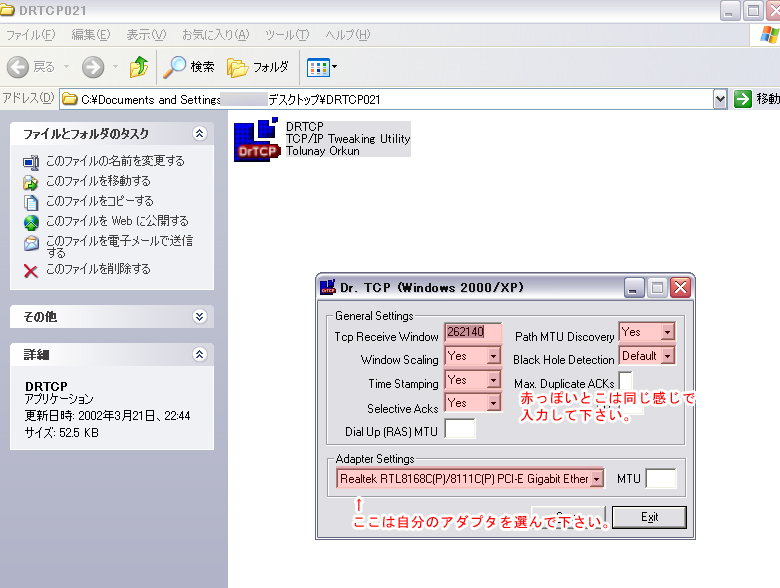Click the envelope e-mail task icon
Screen dimensions: 780x588
[x=31, y=243]
